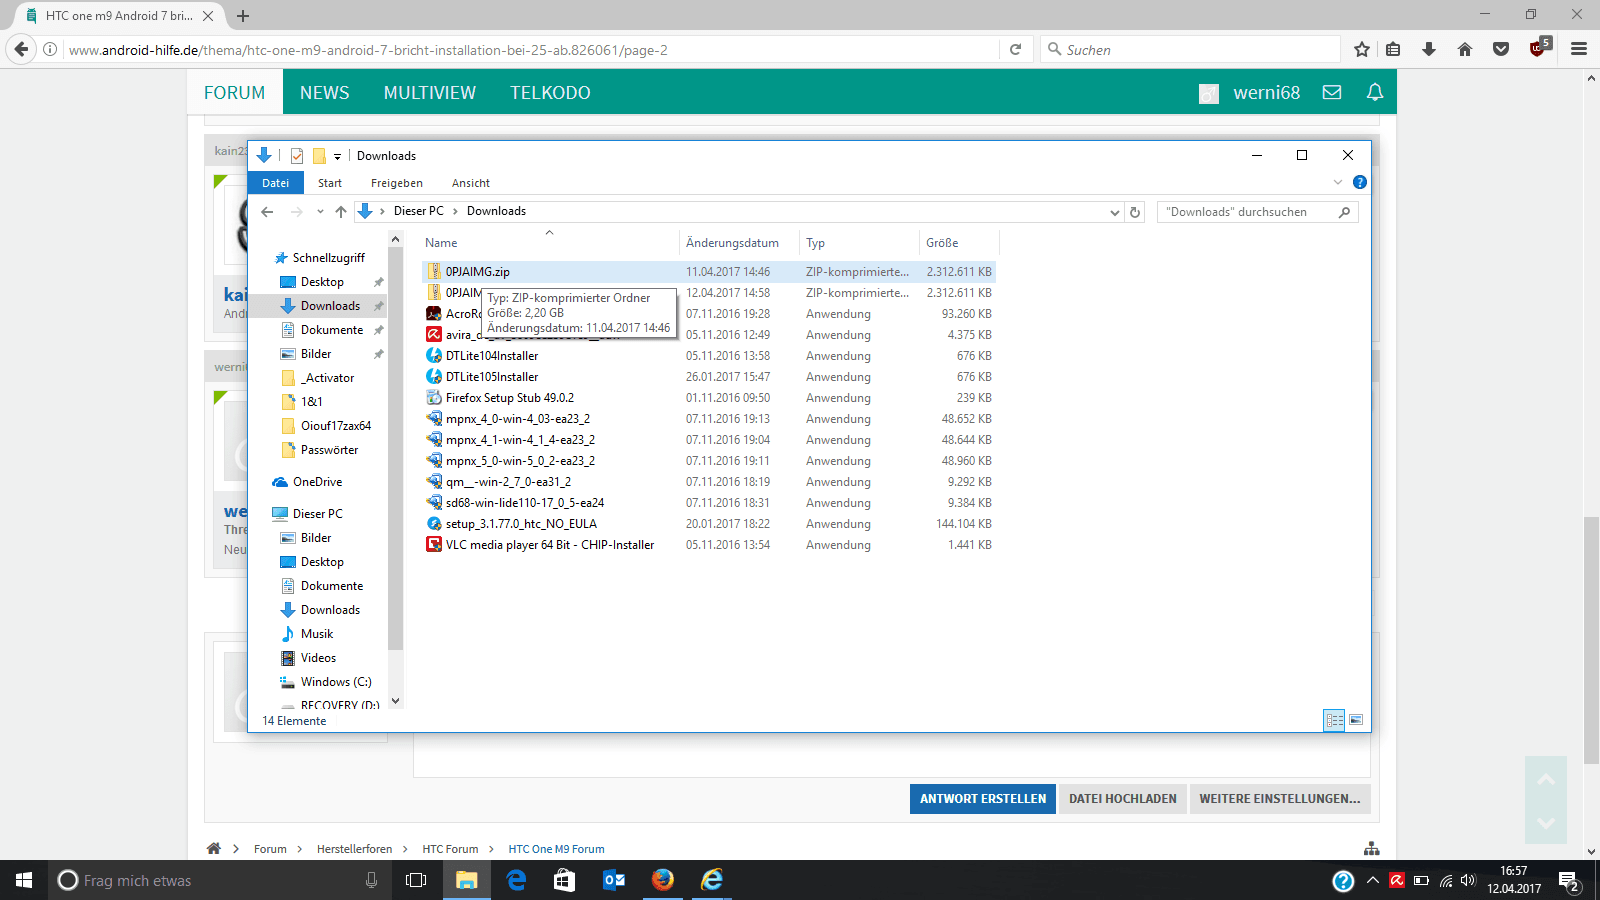Open address bar history dropdown
The image size is (1600, 900).
tap(1115, 212)
